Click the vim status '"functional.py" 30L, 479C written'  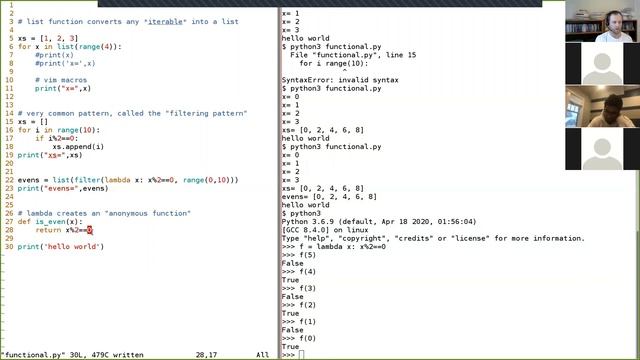tap(72, 355)
